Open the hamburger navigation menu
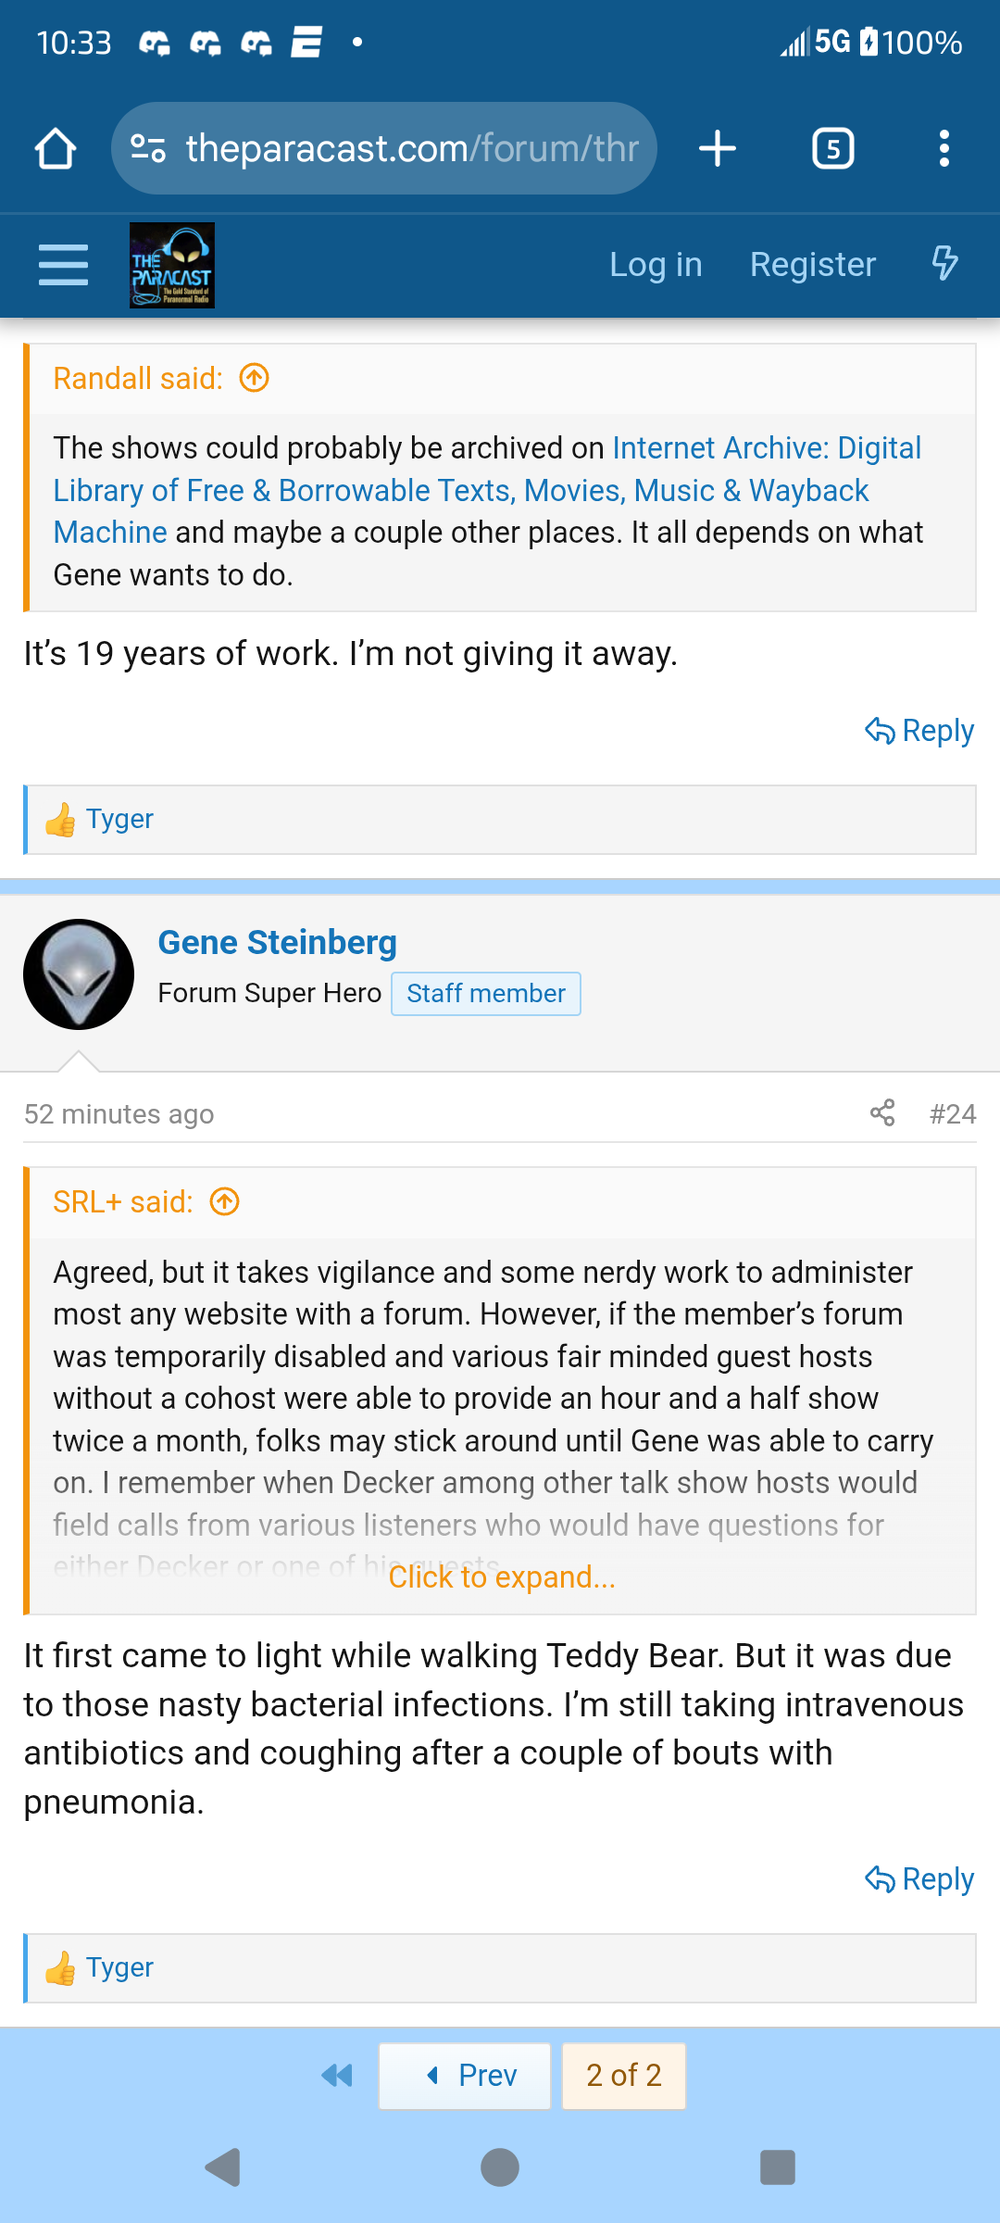This screenshot has width=1000, height=2223. (62, 265)
